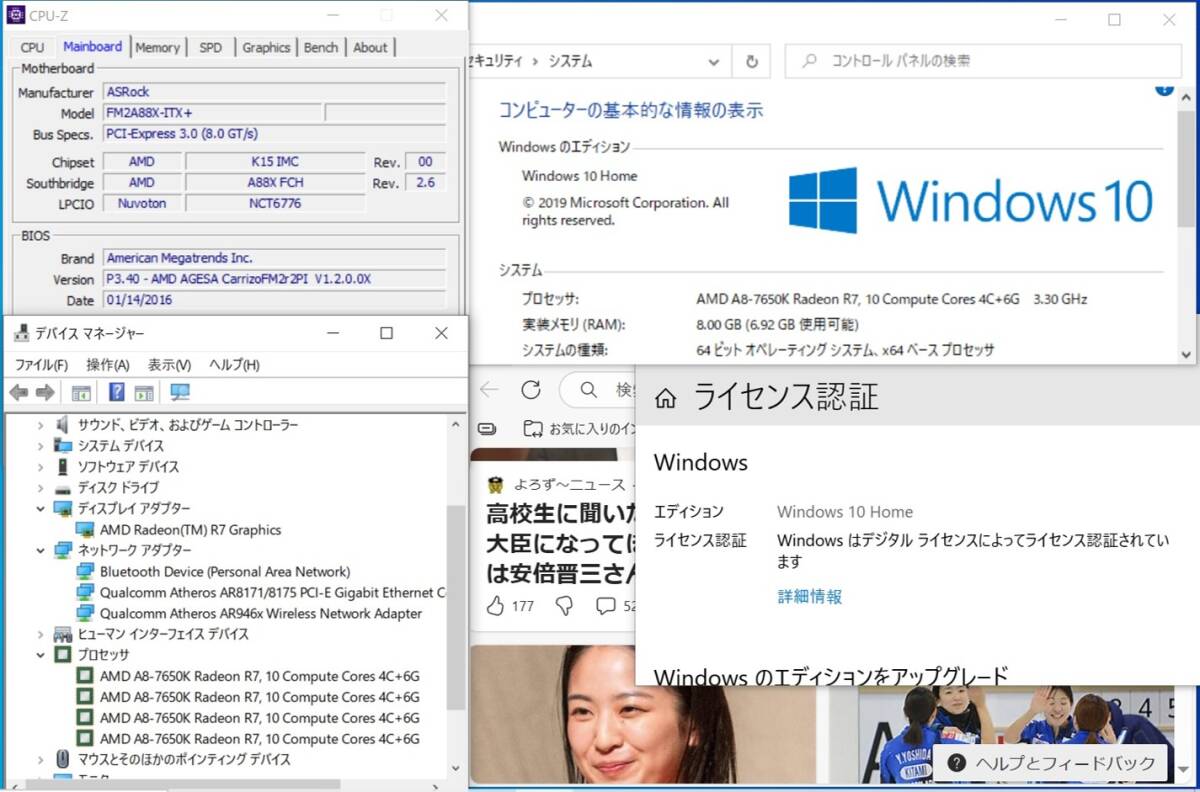Click the favorites folder icon in the browser bar
This screenshot has height=792, width=1200.
[x=534, y=429]
